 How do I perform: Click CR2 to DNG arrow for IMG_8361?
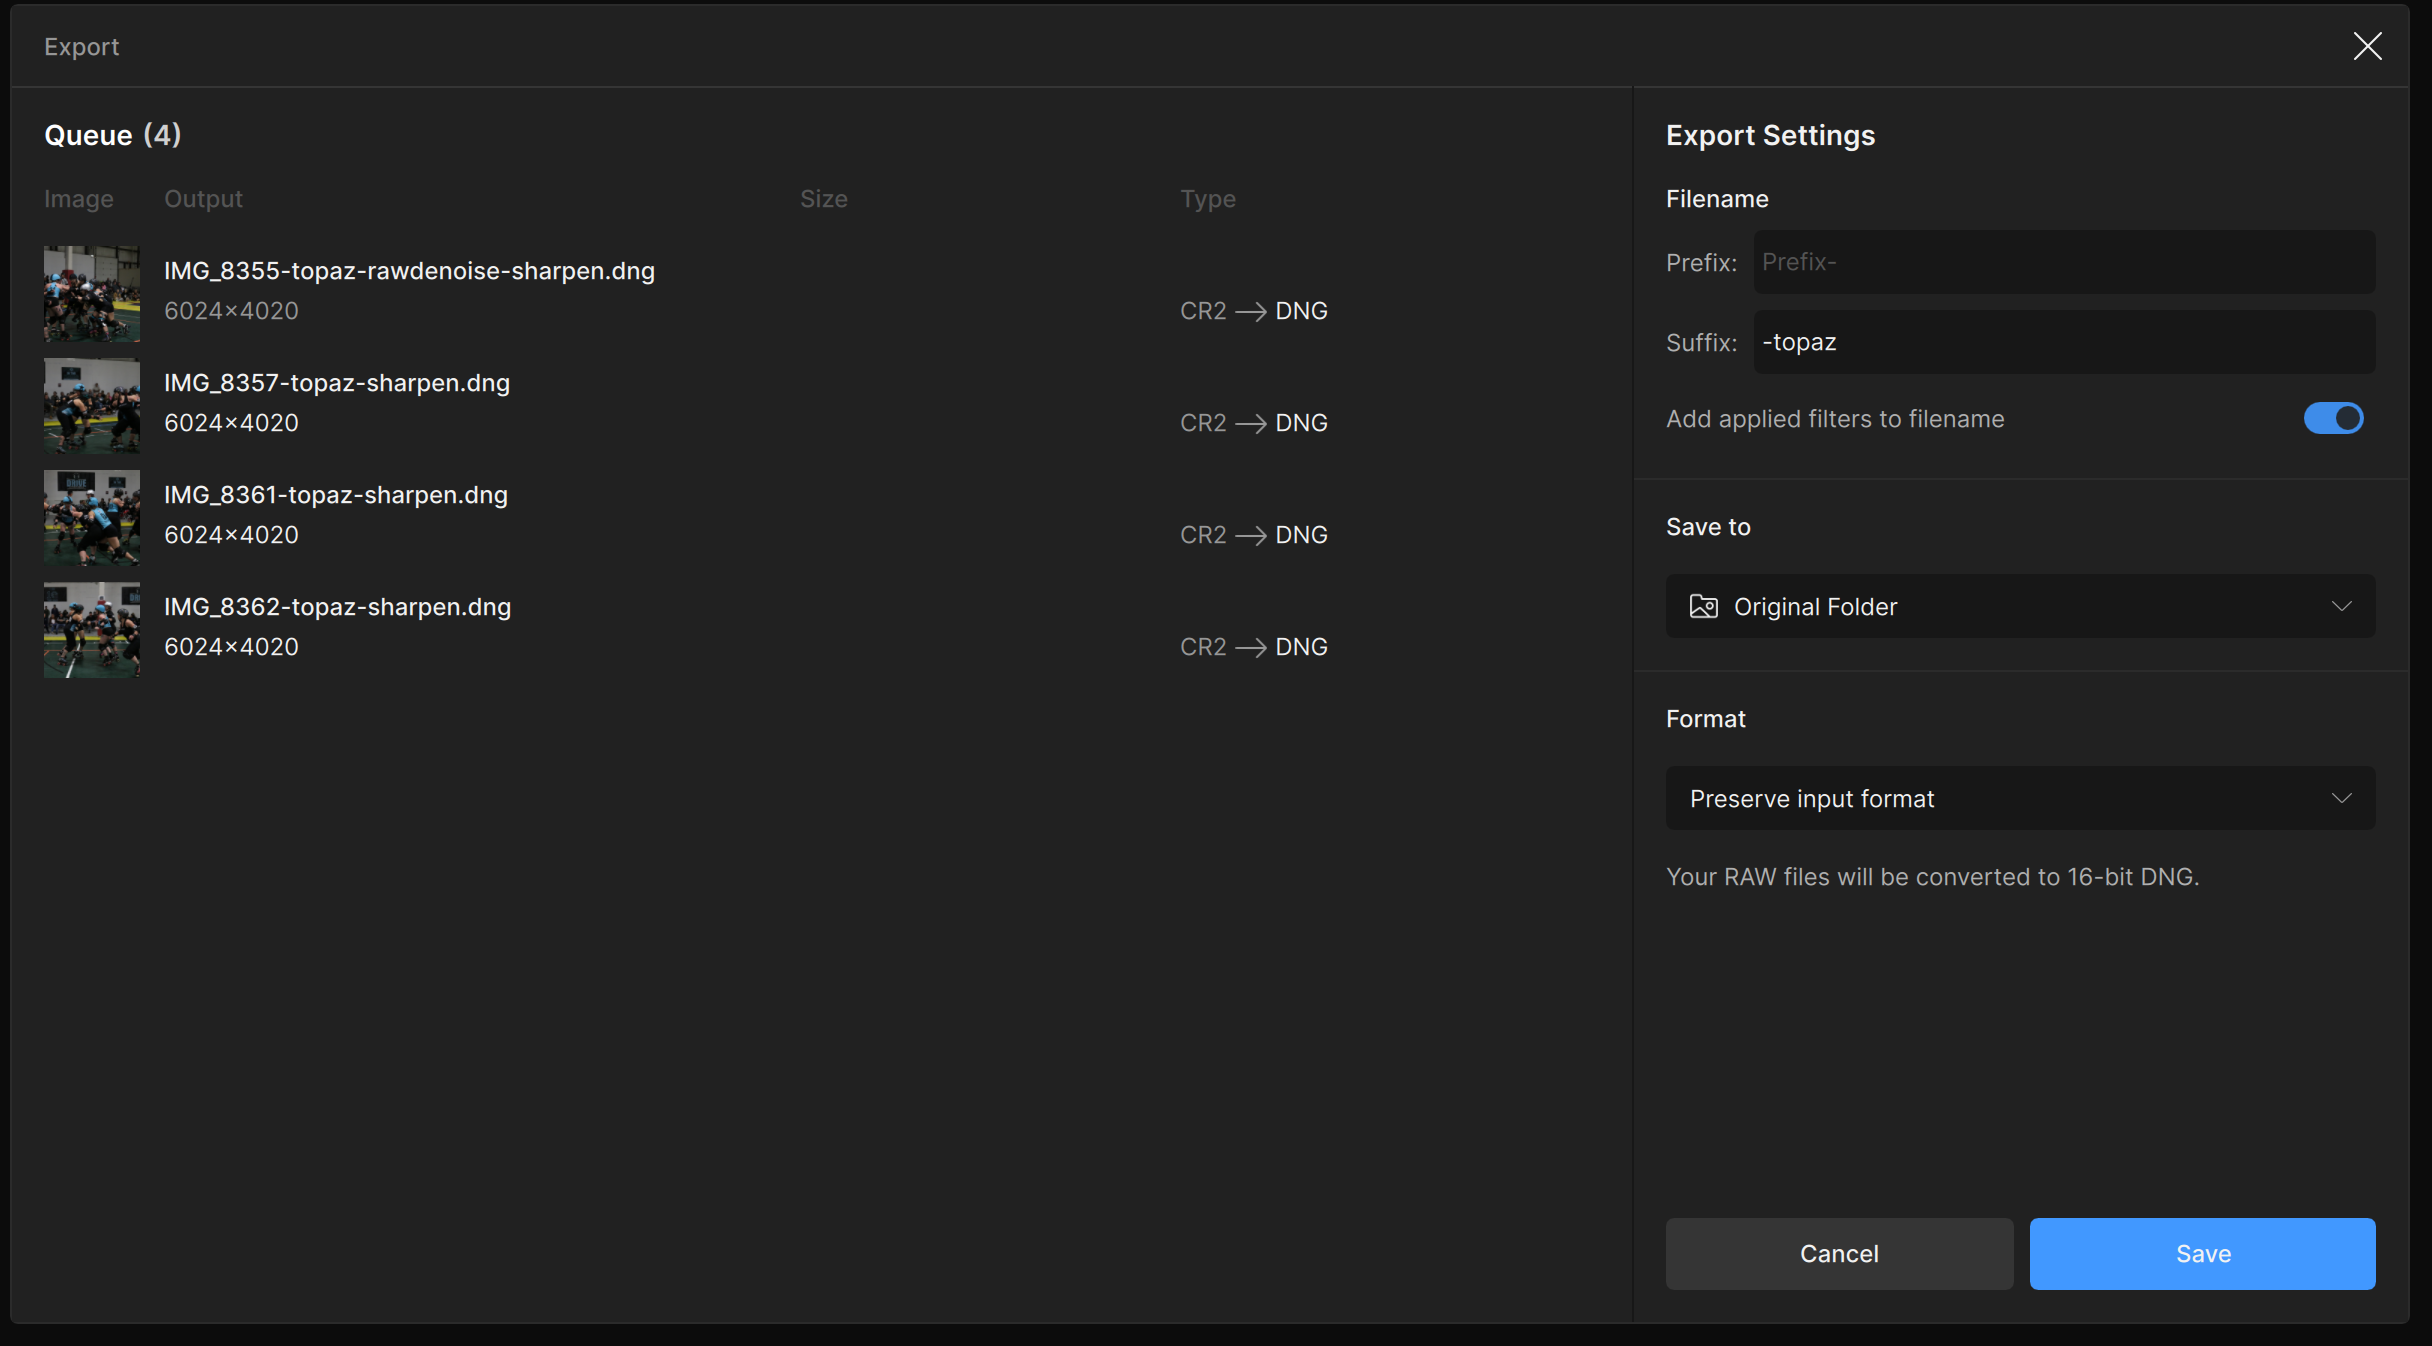tap(1250, 535)
